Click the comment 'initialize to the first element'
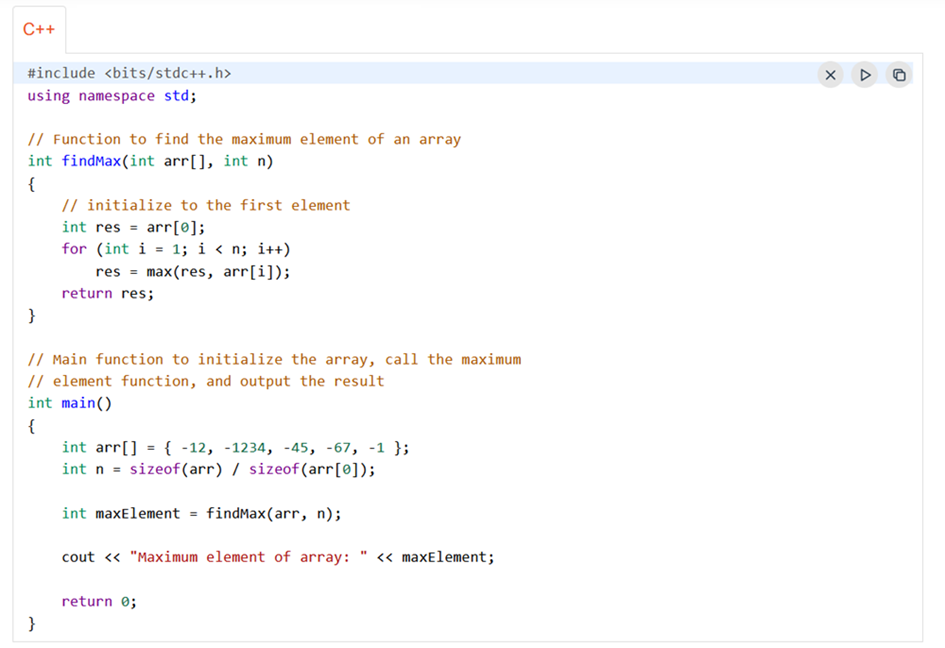 click(x=206, y=205)
